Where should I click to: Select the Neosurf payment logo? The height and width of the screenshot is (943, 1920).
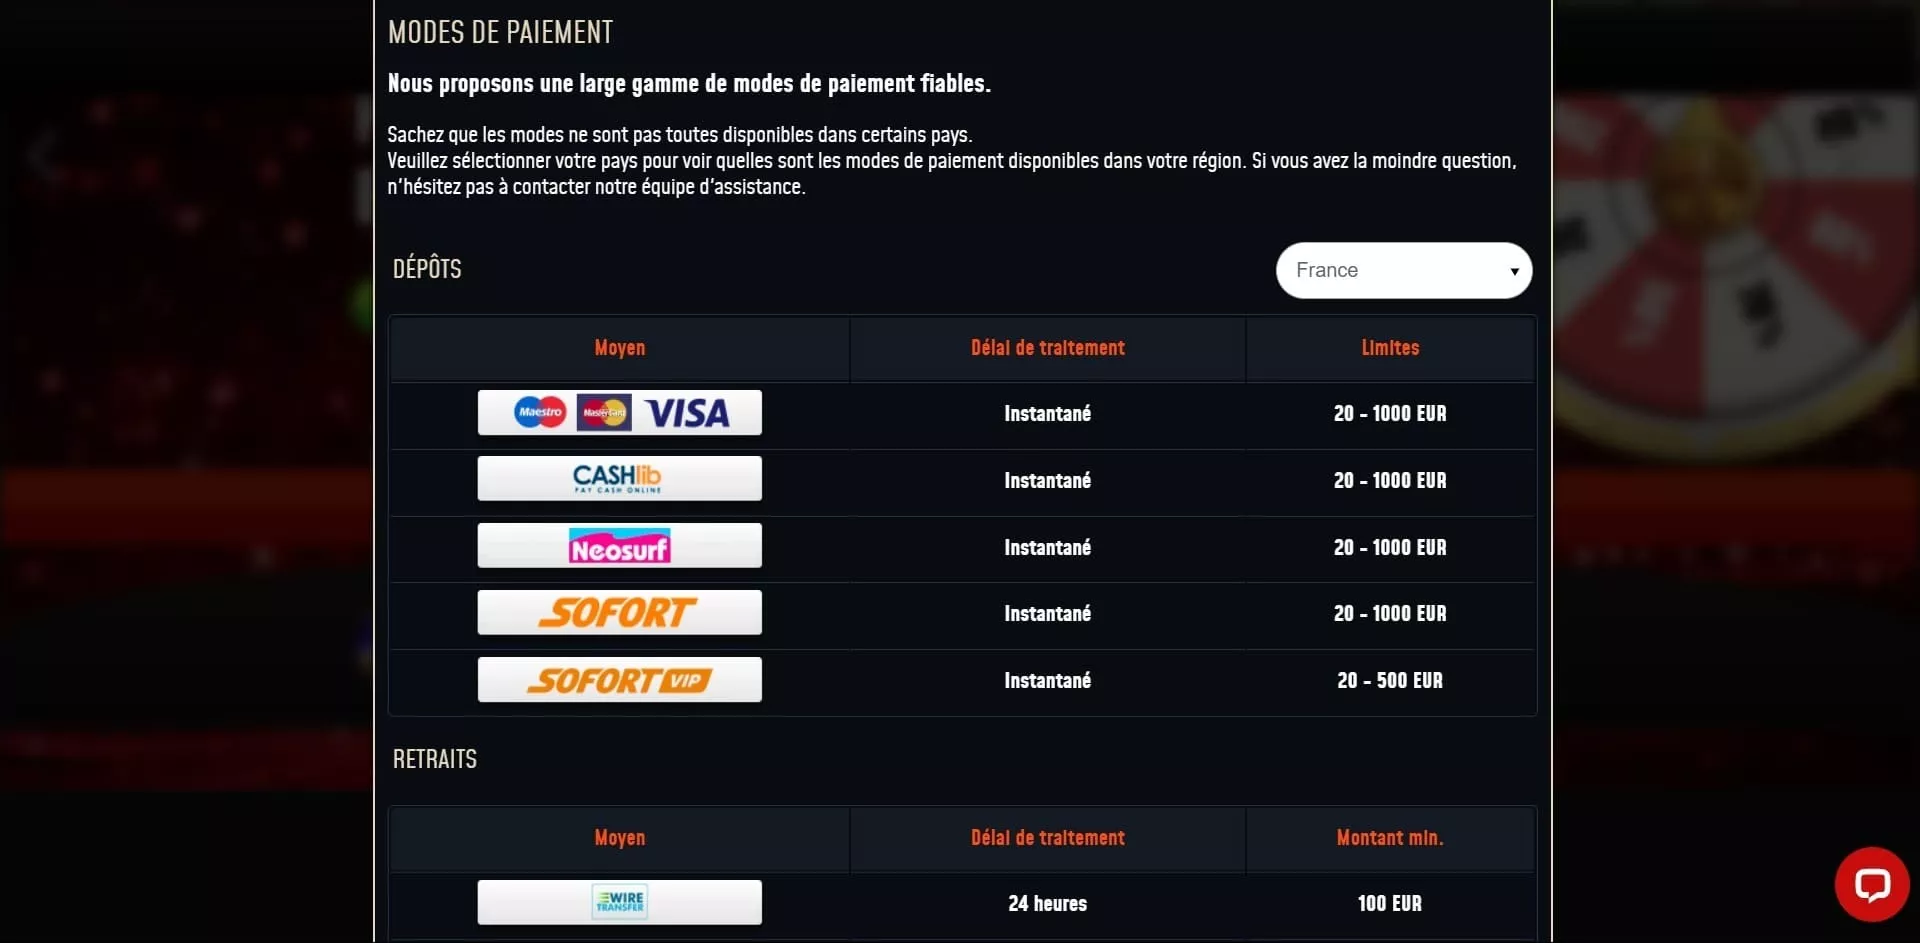click(619, 546)
